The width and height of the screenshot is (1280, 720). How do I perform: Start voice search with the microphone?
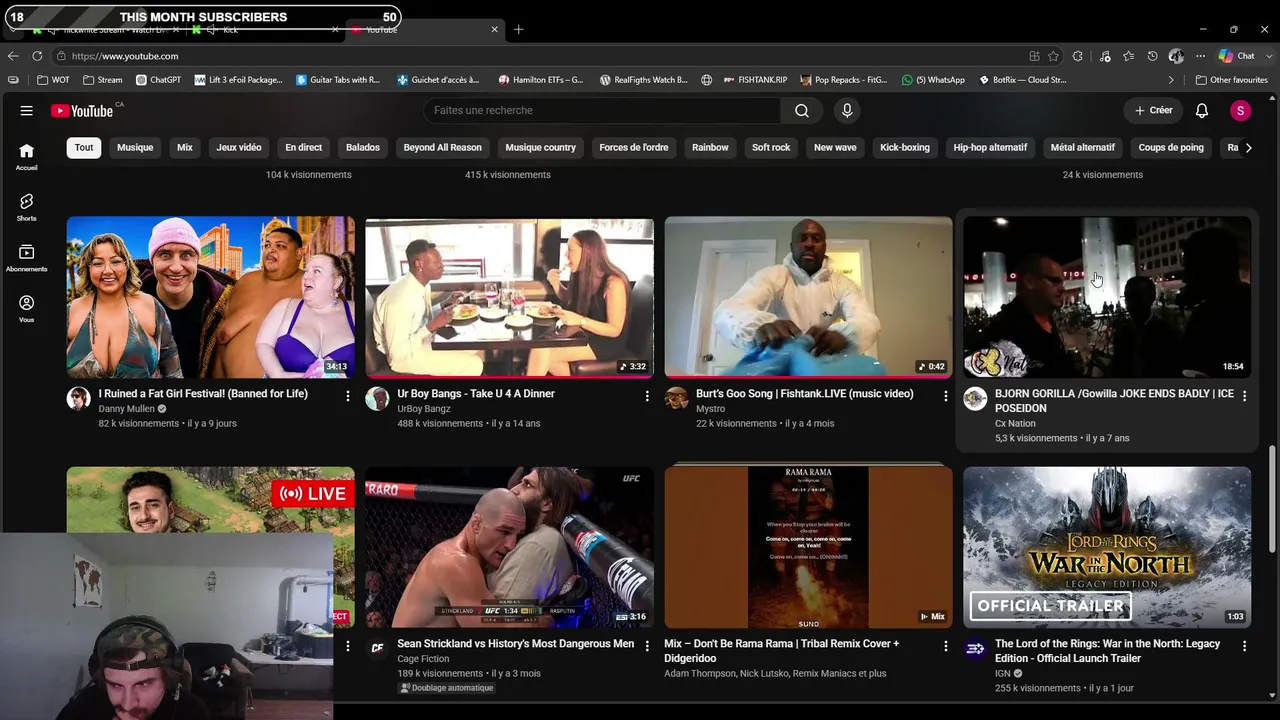point(847,111)
